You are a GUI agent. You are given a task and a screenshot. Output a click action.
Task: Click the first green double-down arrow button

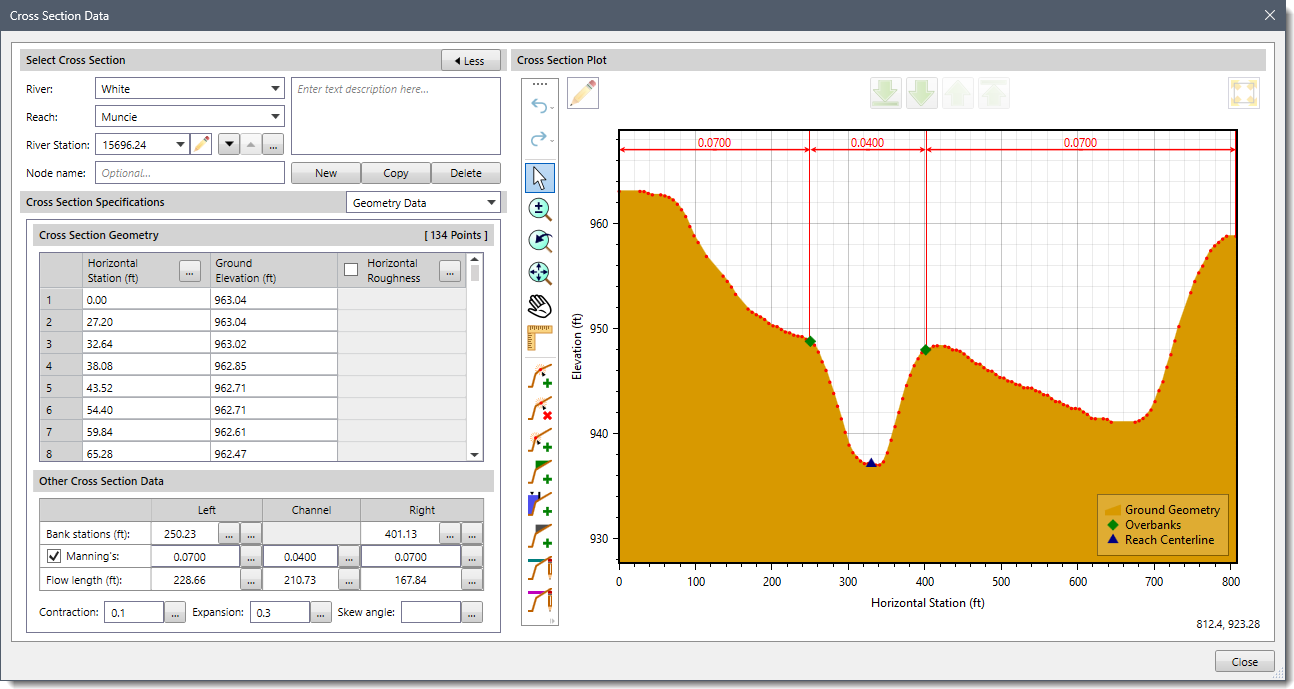pos(886,93)
